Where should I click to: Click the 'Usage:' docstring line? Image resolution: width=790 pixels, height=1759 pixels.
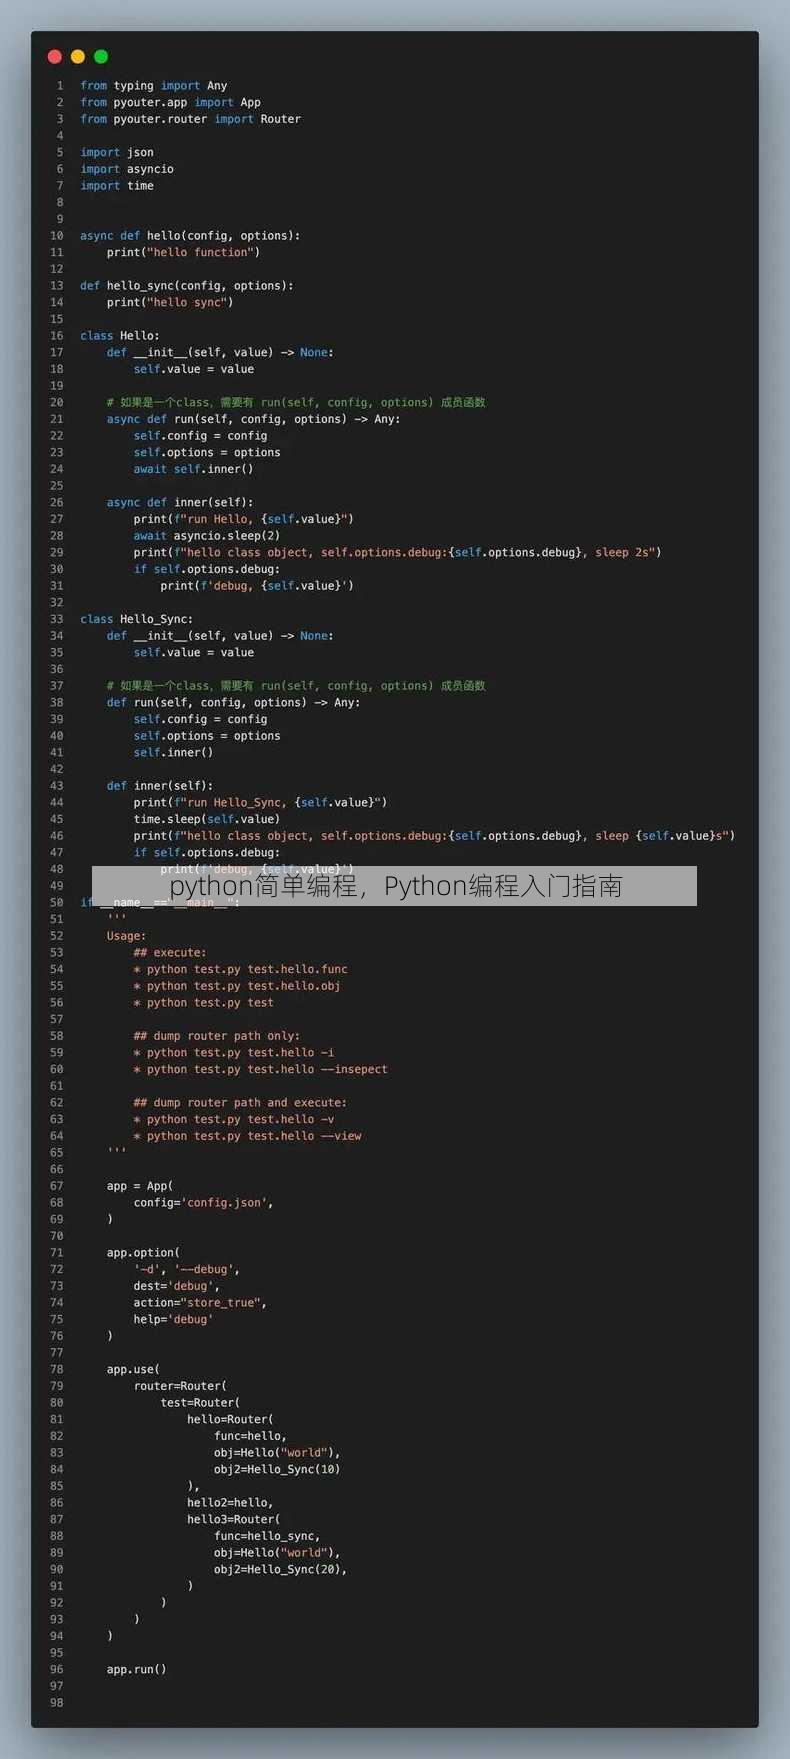point(127,936)
